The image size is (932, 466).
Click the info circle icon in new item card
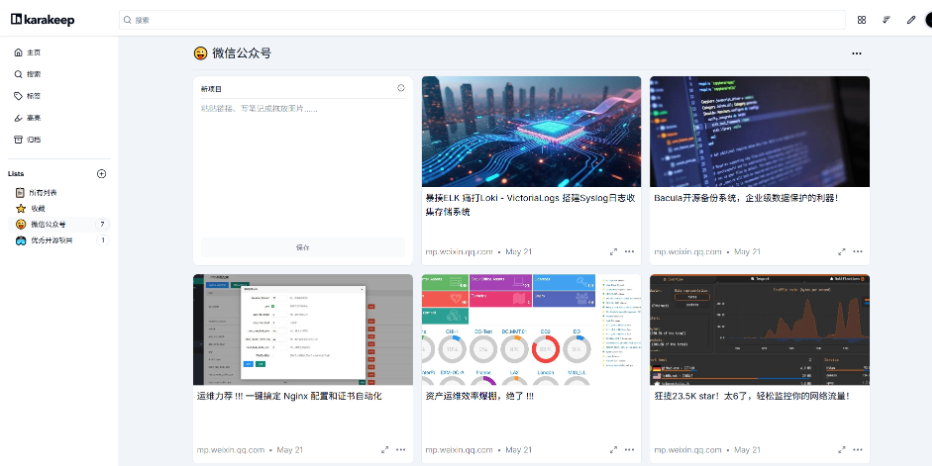point(401,88)
